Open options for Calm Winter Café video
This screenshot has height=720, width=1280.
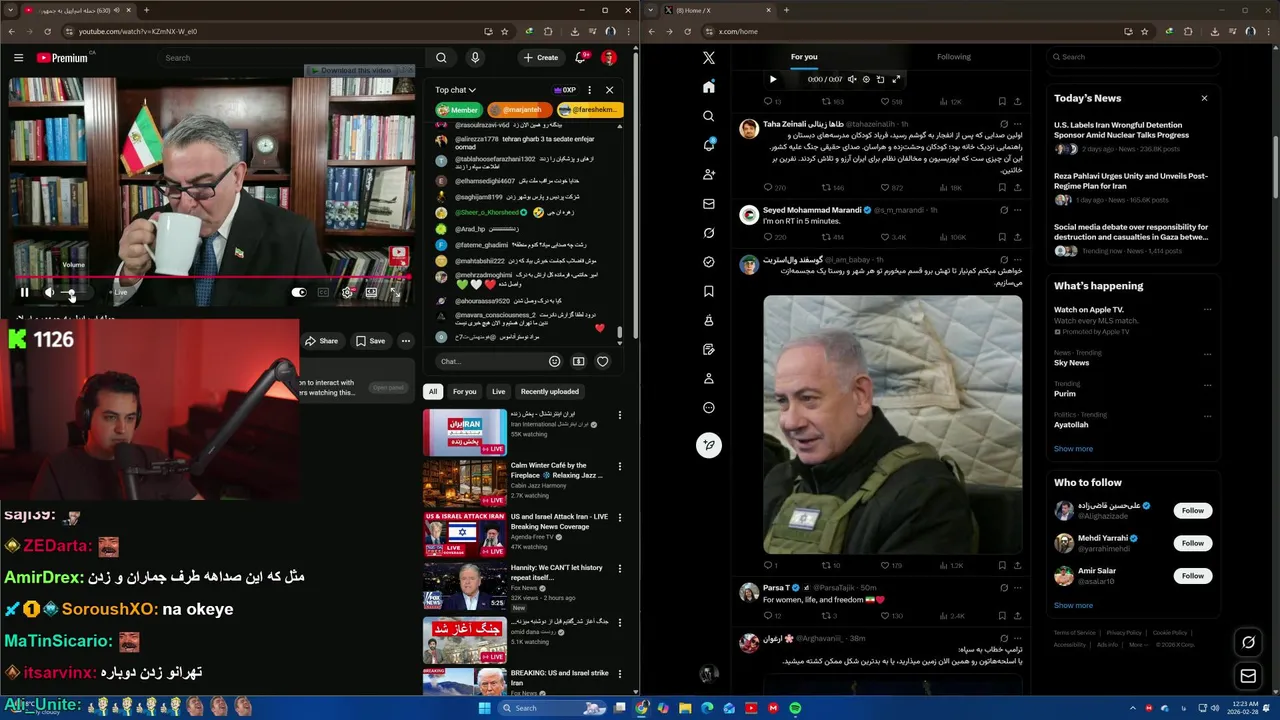coord(619,466)
